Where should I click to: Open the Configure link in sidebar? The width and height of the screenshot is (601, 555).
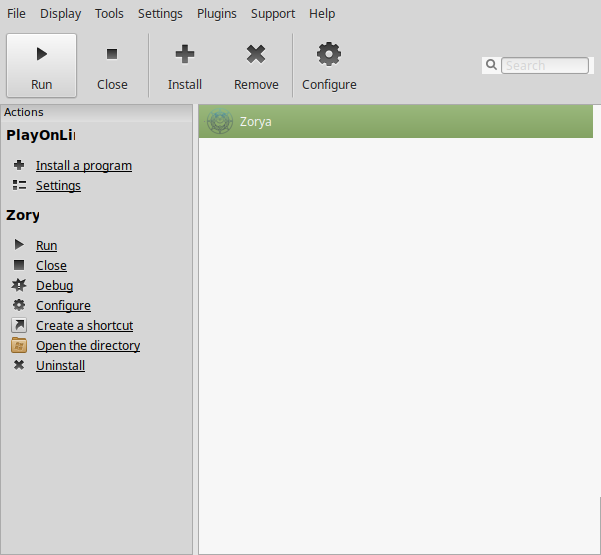click(x=63, y=305)
